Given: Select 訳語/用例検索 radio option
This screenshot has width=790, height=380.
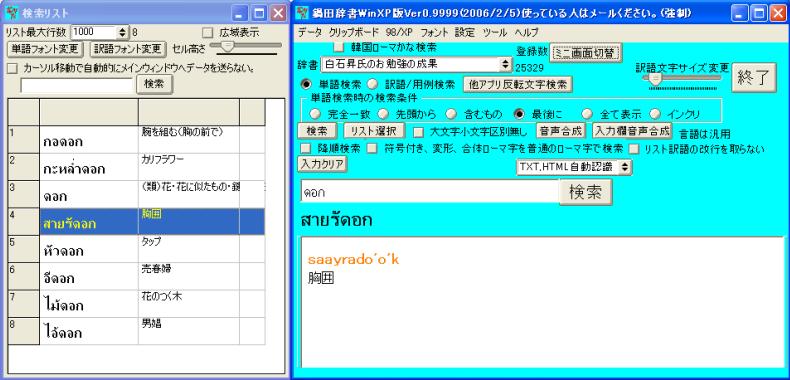Looking at the screenshot, I should click(x=372, y=84).
